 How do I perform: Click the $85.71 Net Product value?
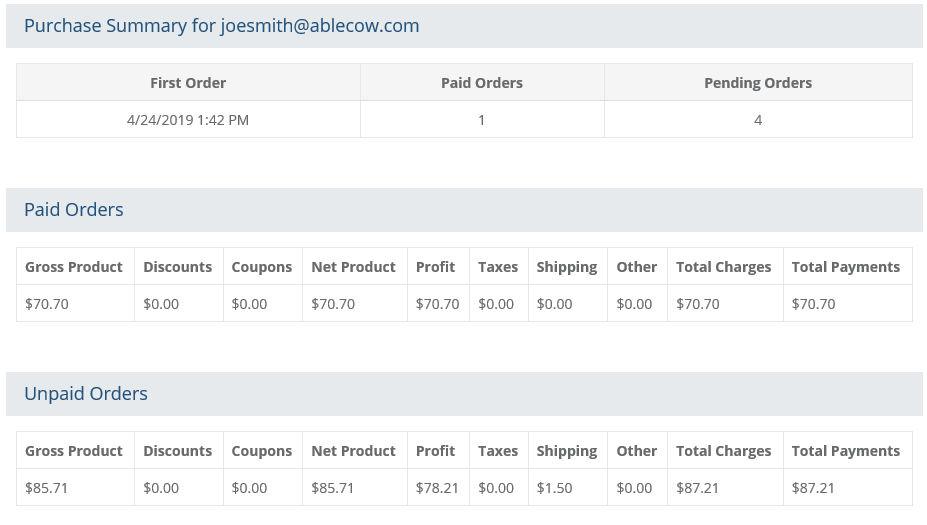(333, 488)
